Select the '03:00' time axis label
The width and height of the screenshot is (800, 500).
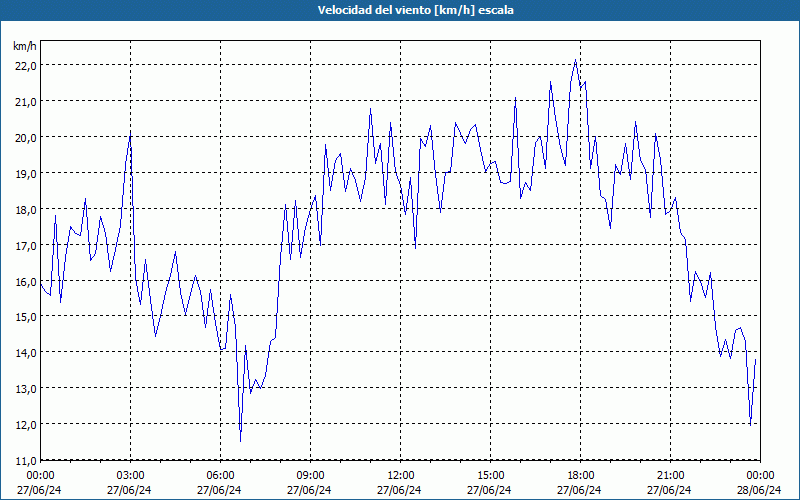(x=130, y=475)
